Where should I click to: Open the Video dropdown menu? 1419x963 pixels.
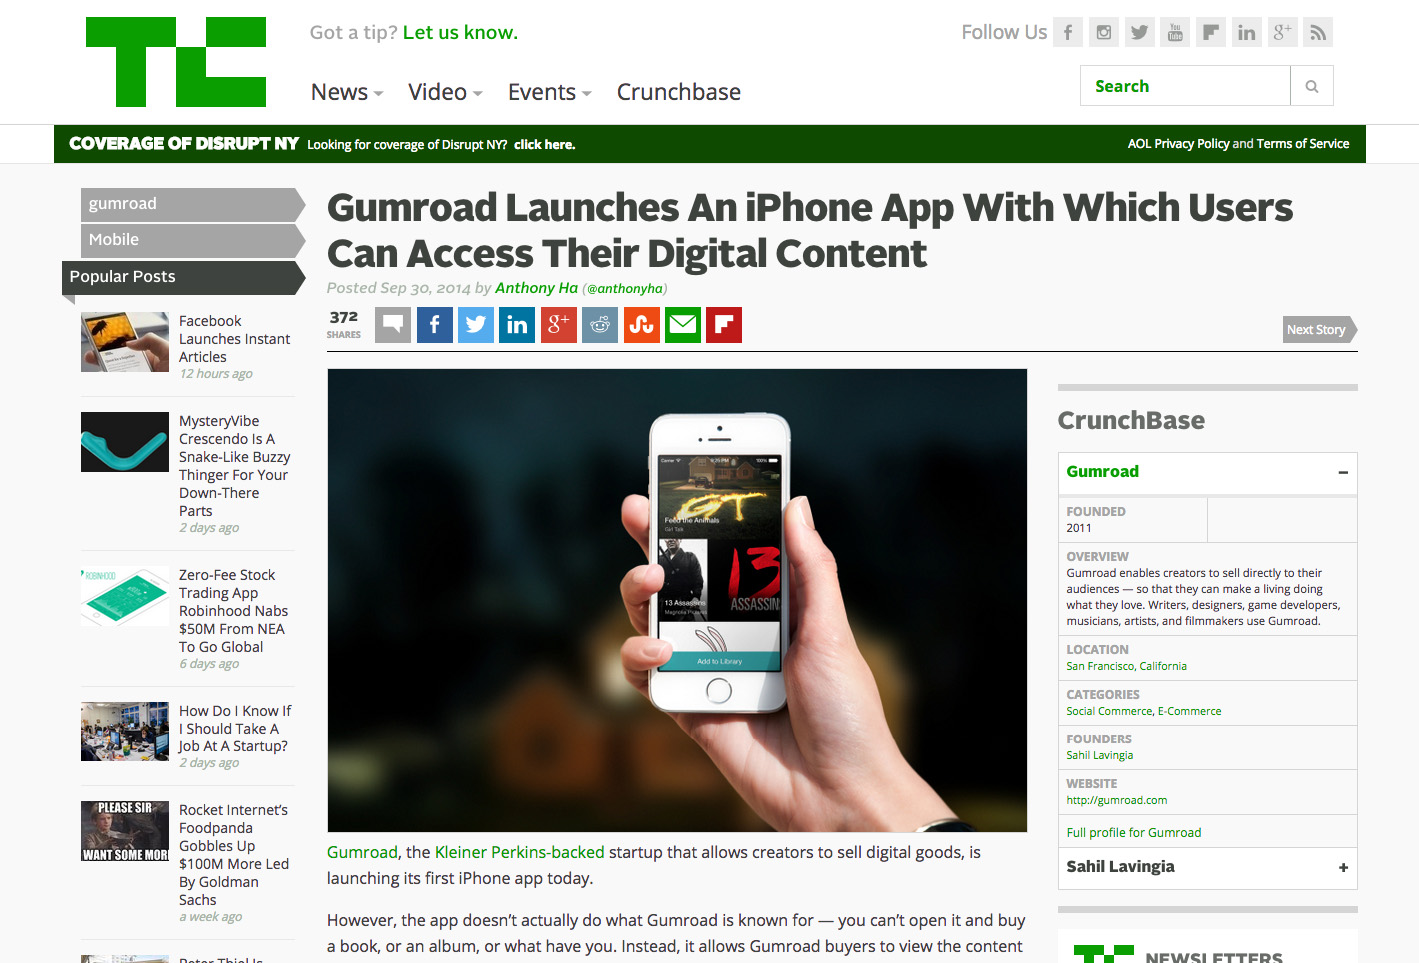coord(445,92)
